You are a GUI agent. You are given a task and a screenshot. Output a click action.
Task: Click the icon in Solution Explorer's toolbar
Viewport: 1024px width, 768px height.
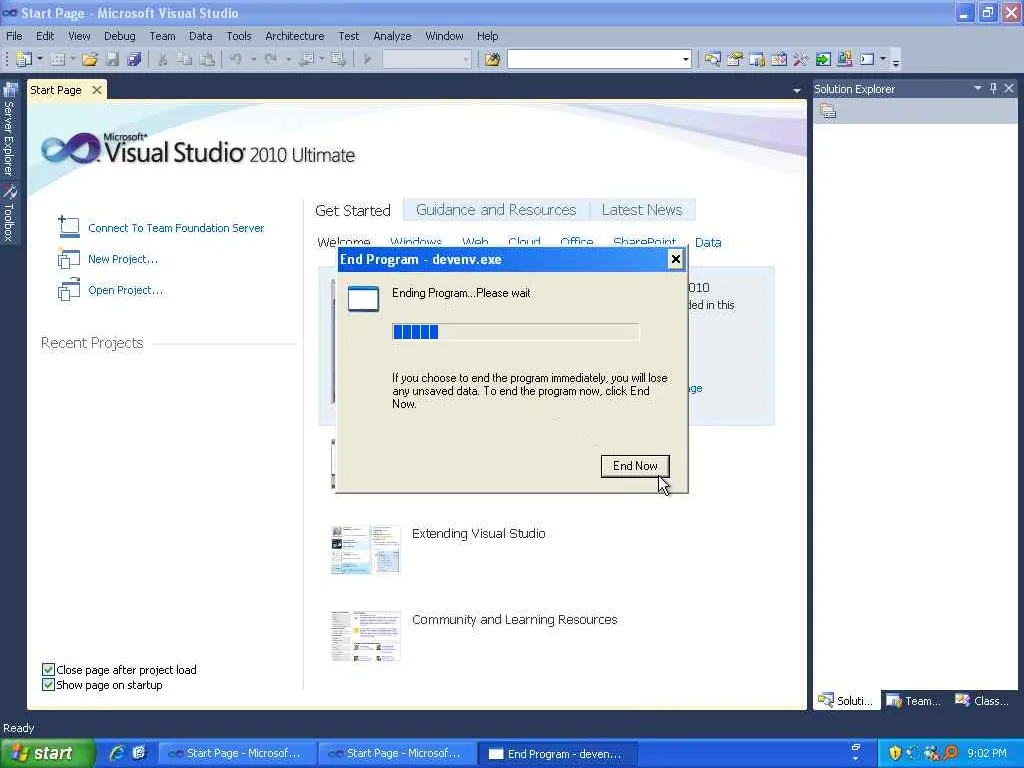[828, 112]
